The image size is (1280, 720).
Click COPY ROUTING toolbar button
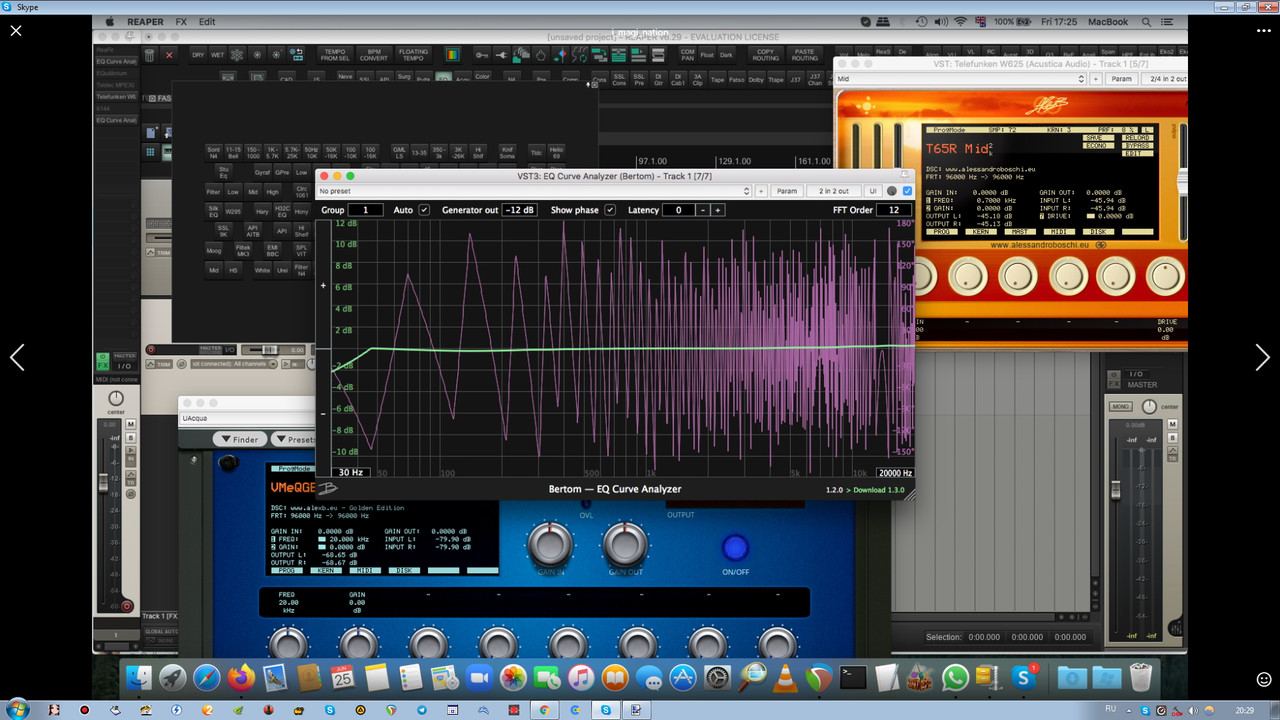point(765,55)
